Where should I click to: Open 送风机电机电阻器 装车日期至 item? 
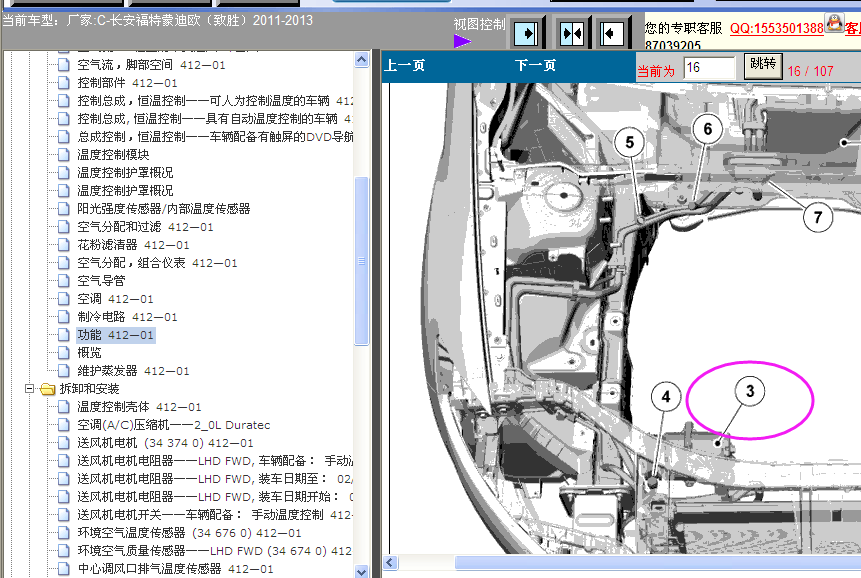[x=215, y=479]
